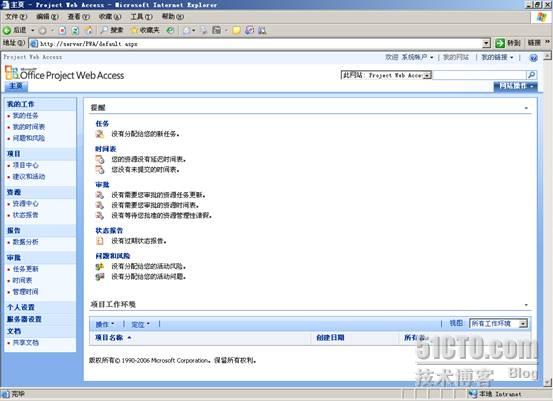The height and width of the screenshot is (401, 553).
Task: Open the 数据分析 sidebar link
Action: point(25,242)
